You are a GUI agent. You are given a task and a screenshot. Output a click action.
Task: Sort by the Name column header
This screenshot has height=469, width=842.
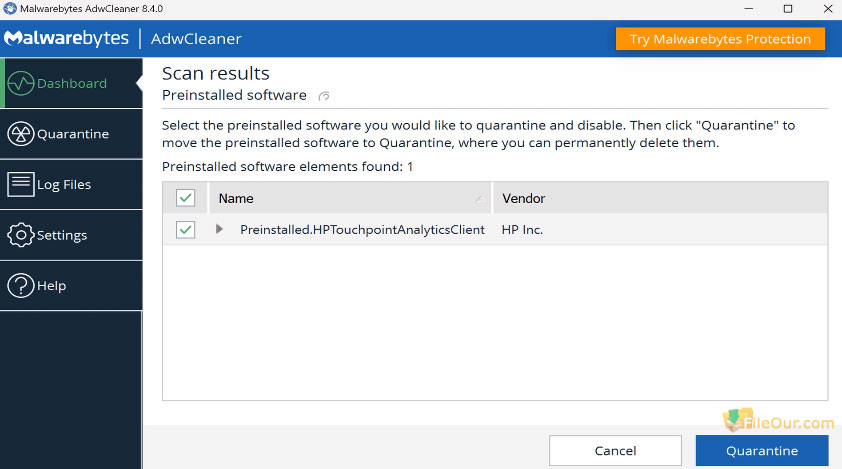[x=350, y=198]
